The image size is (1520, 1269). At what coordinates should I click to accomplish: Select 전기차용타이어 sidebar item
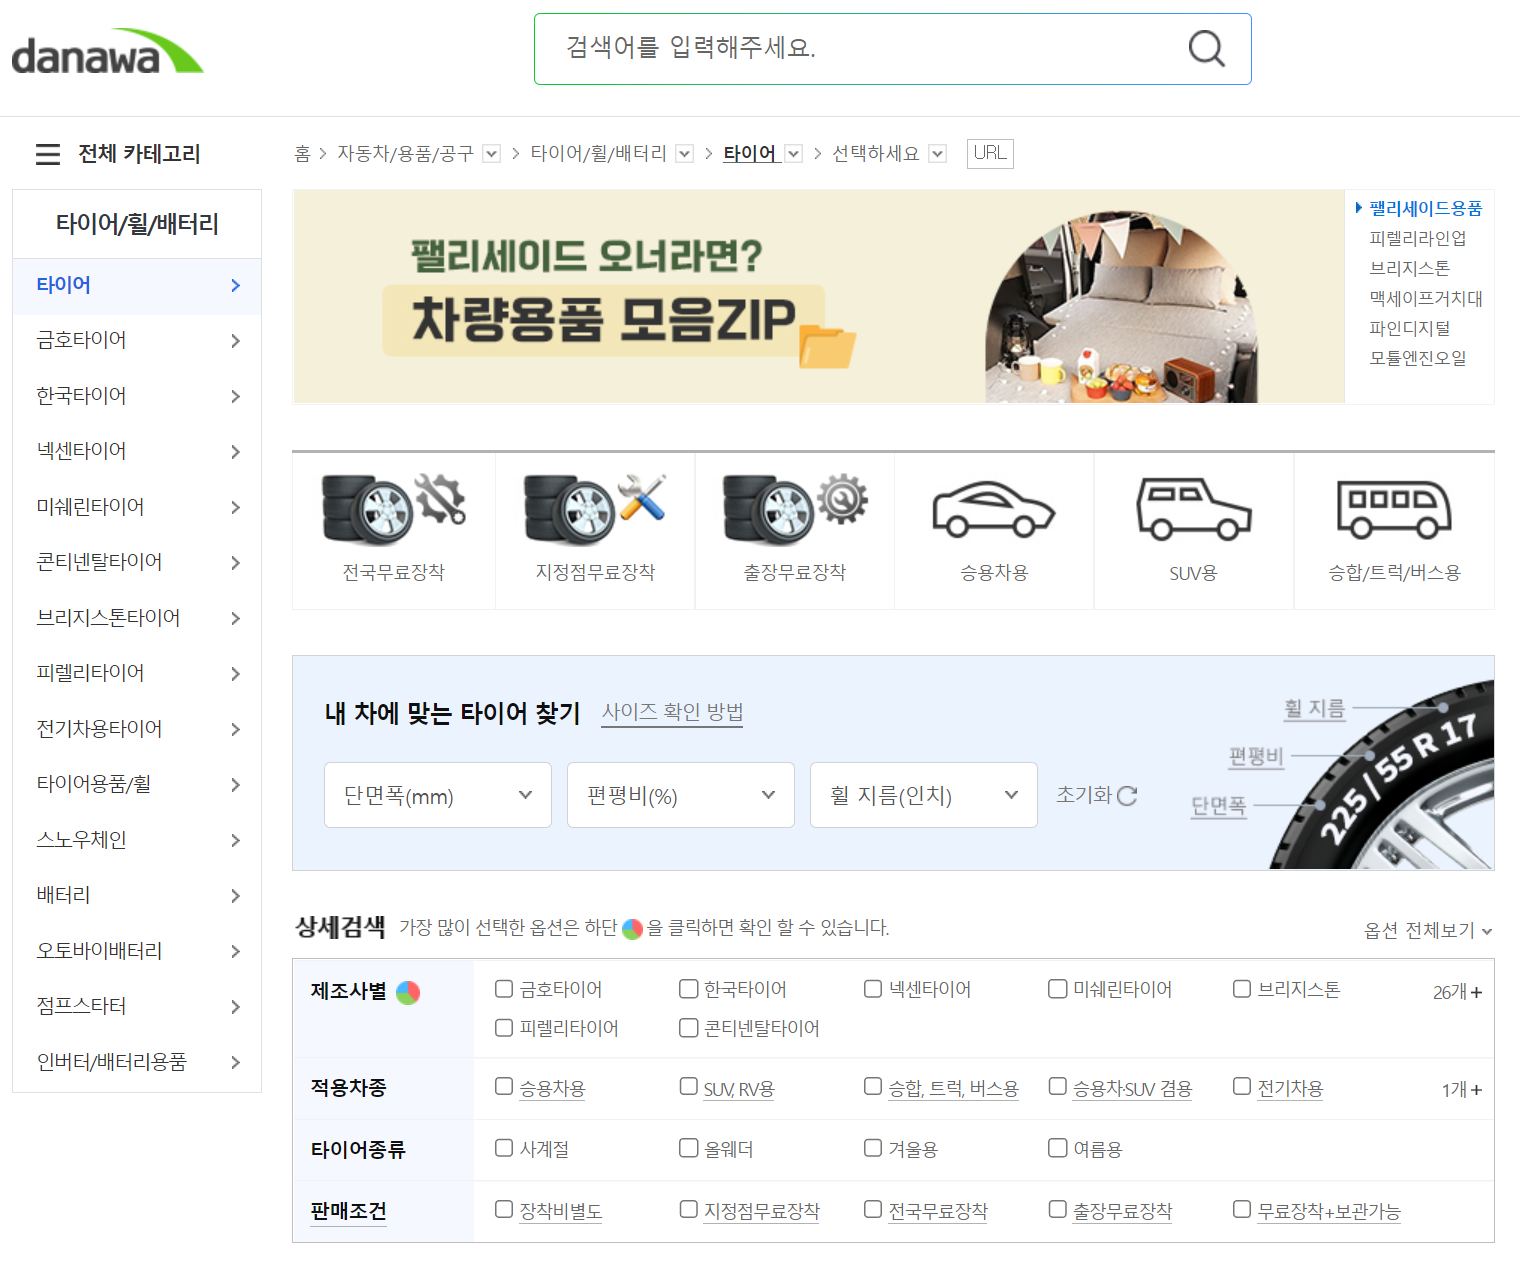137,729
